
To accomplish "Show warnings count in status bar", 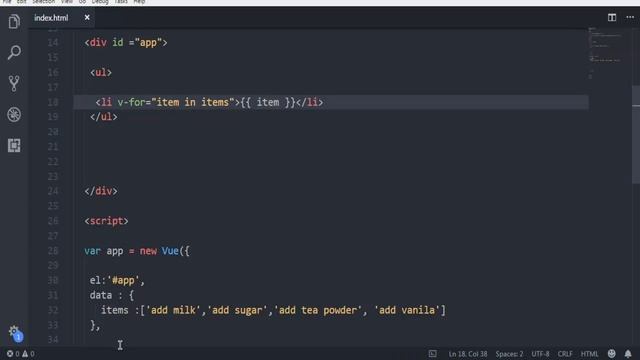I will coord(28,354).
